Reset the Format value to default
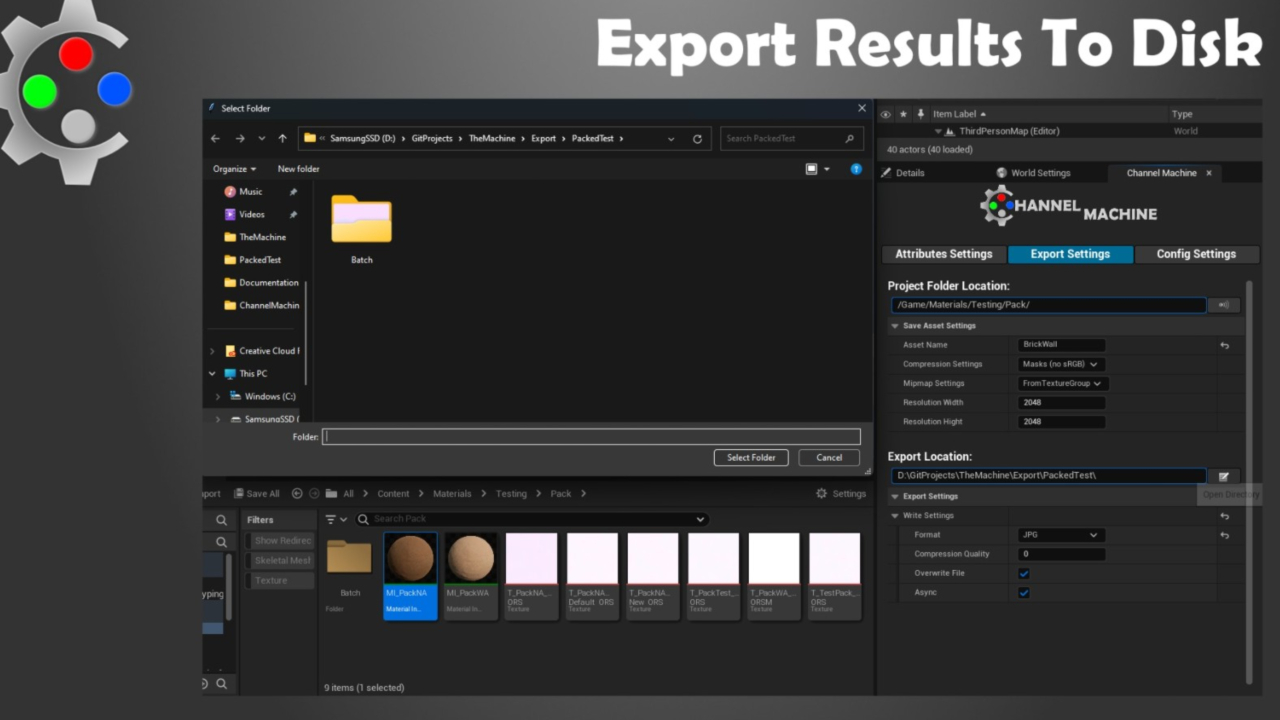Viewport: 1280px width, 720px height. [1225, 535]
